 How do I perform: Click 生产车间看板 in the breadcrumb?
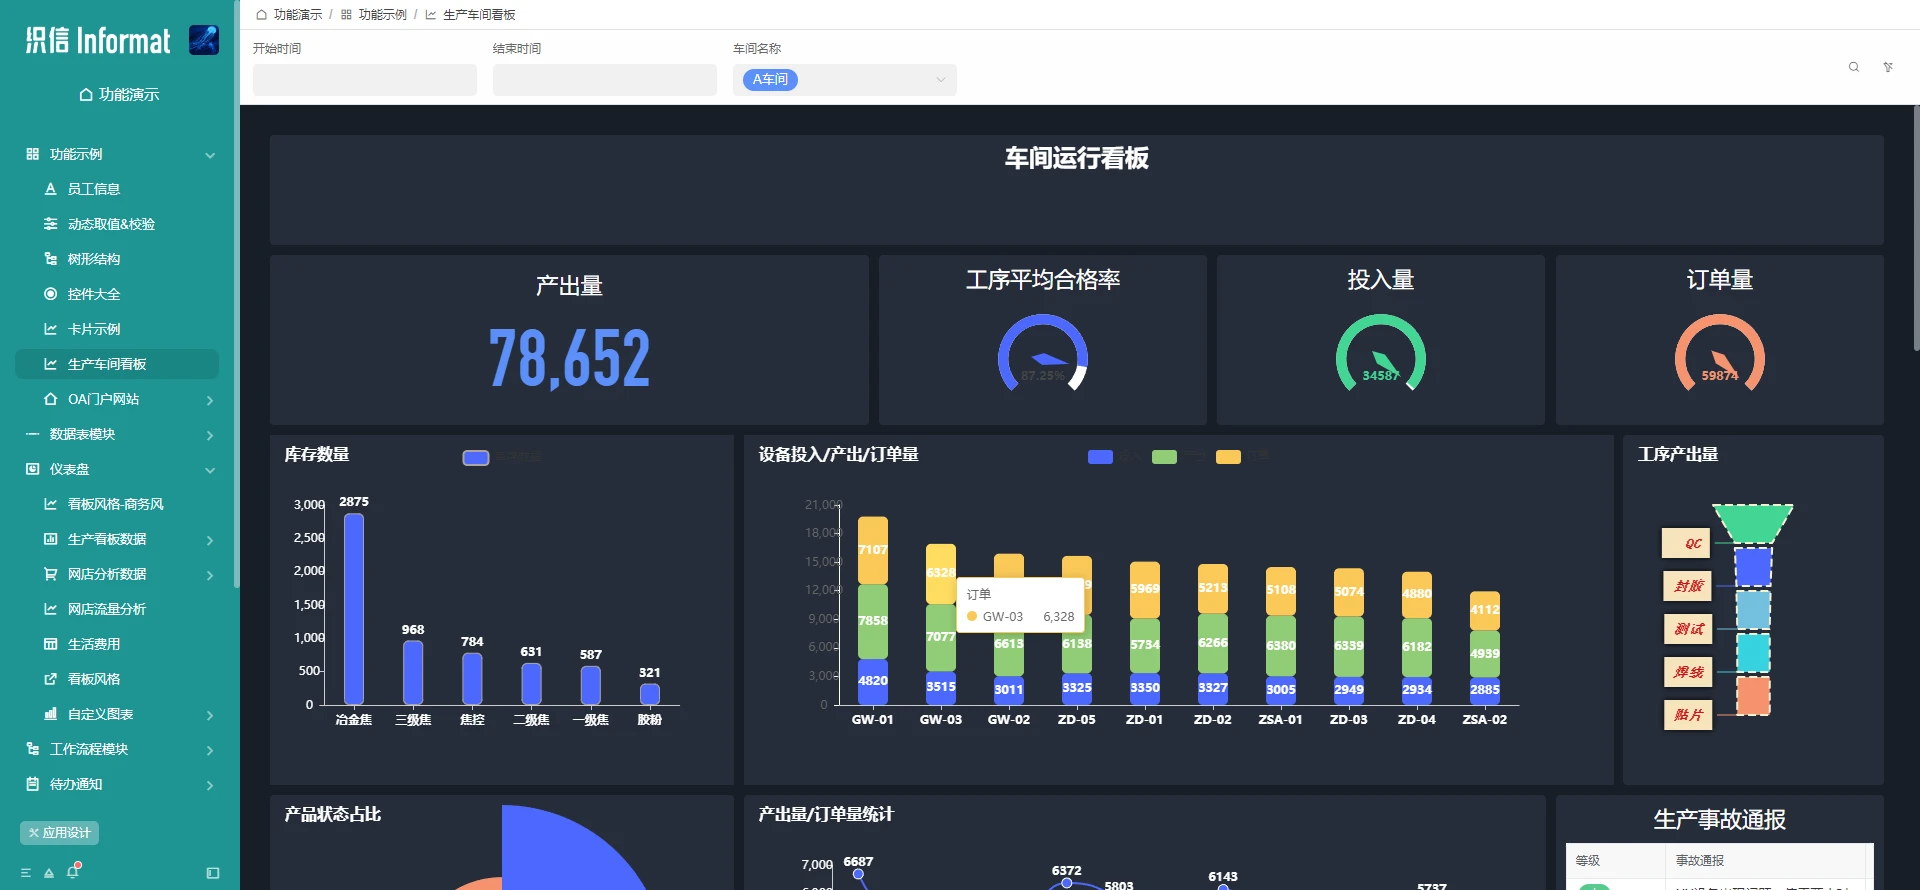(479, 15)
